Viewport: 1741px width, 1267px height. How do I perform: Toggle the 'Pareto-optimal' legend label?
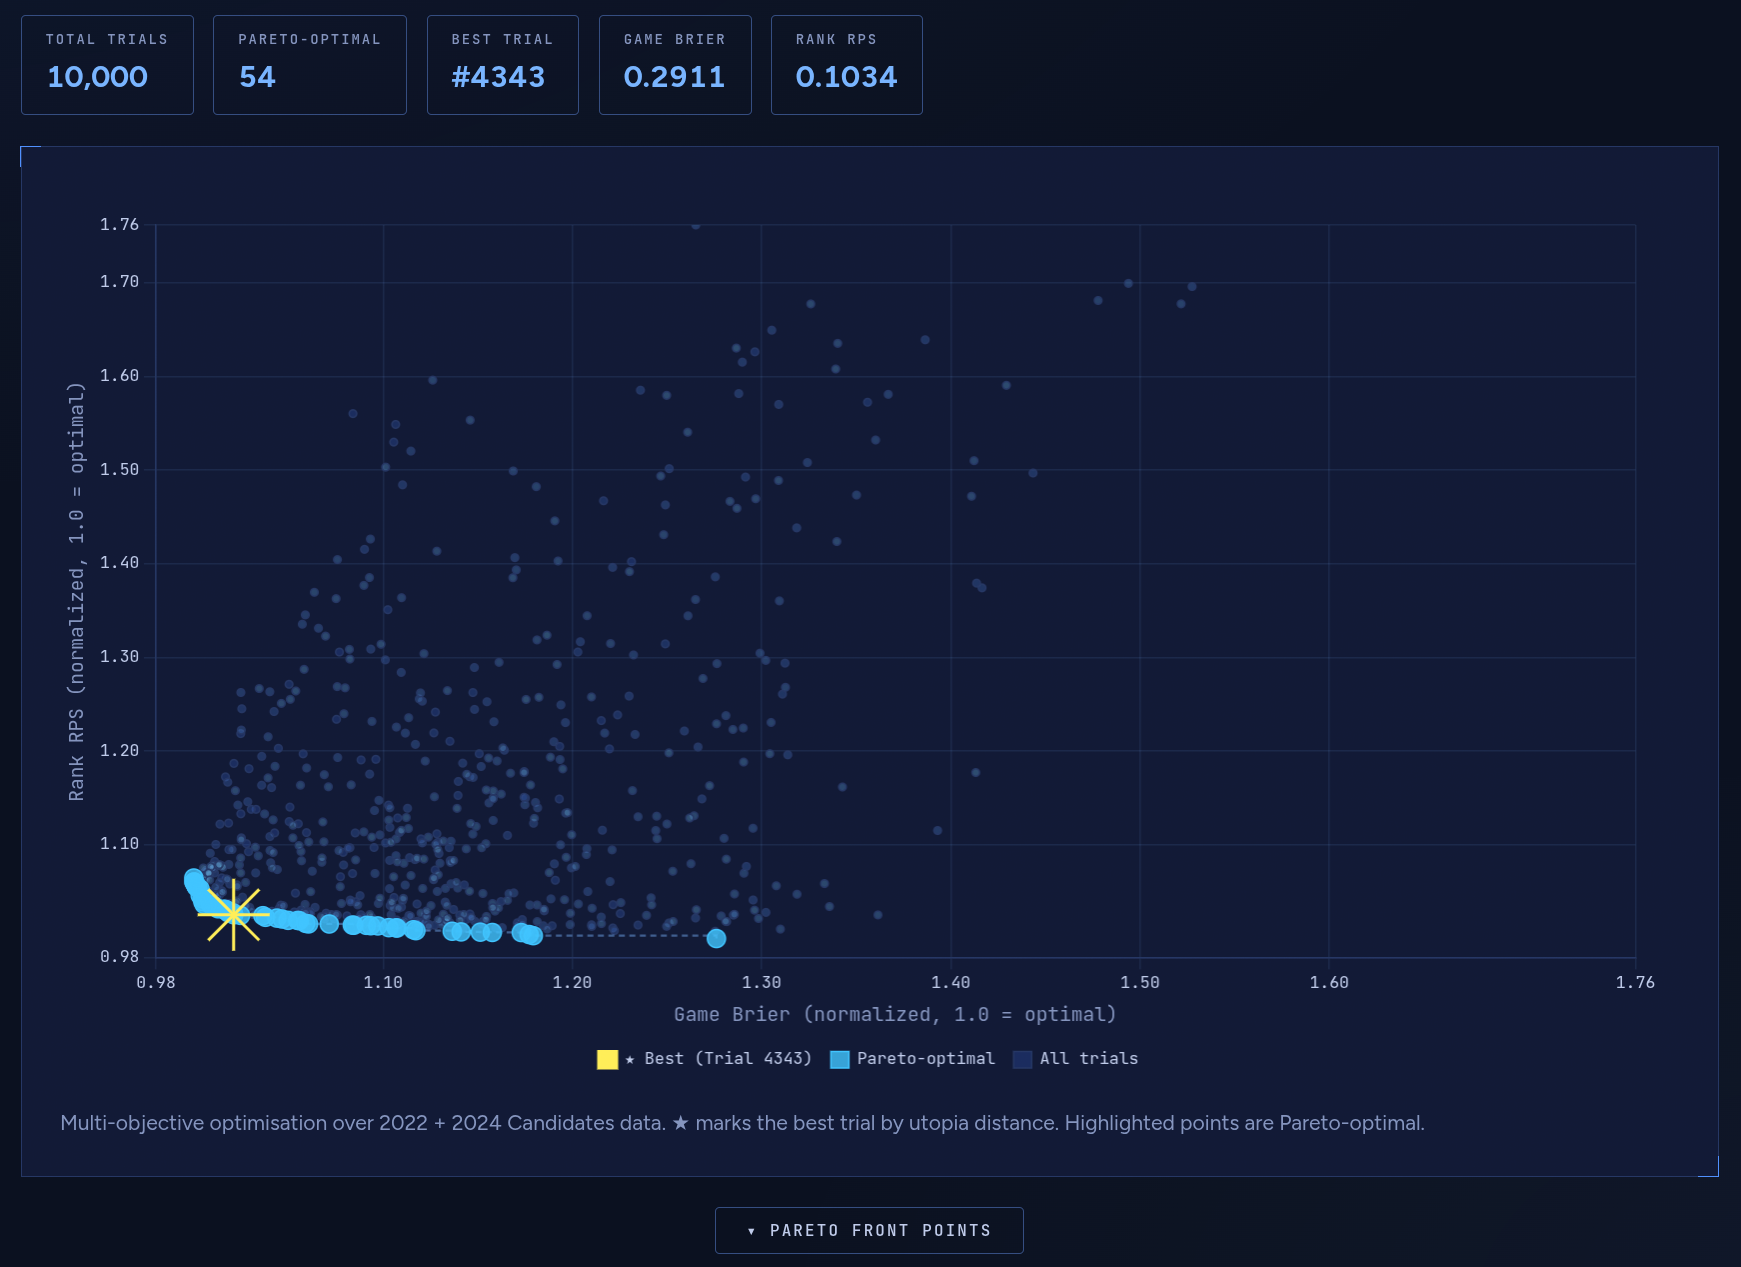pos(925,1059)
